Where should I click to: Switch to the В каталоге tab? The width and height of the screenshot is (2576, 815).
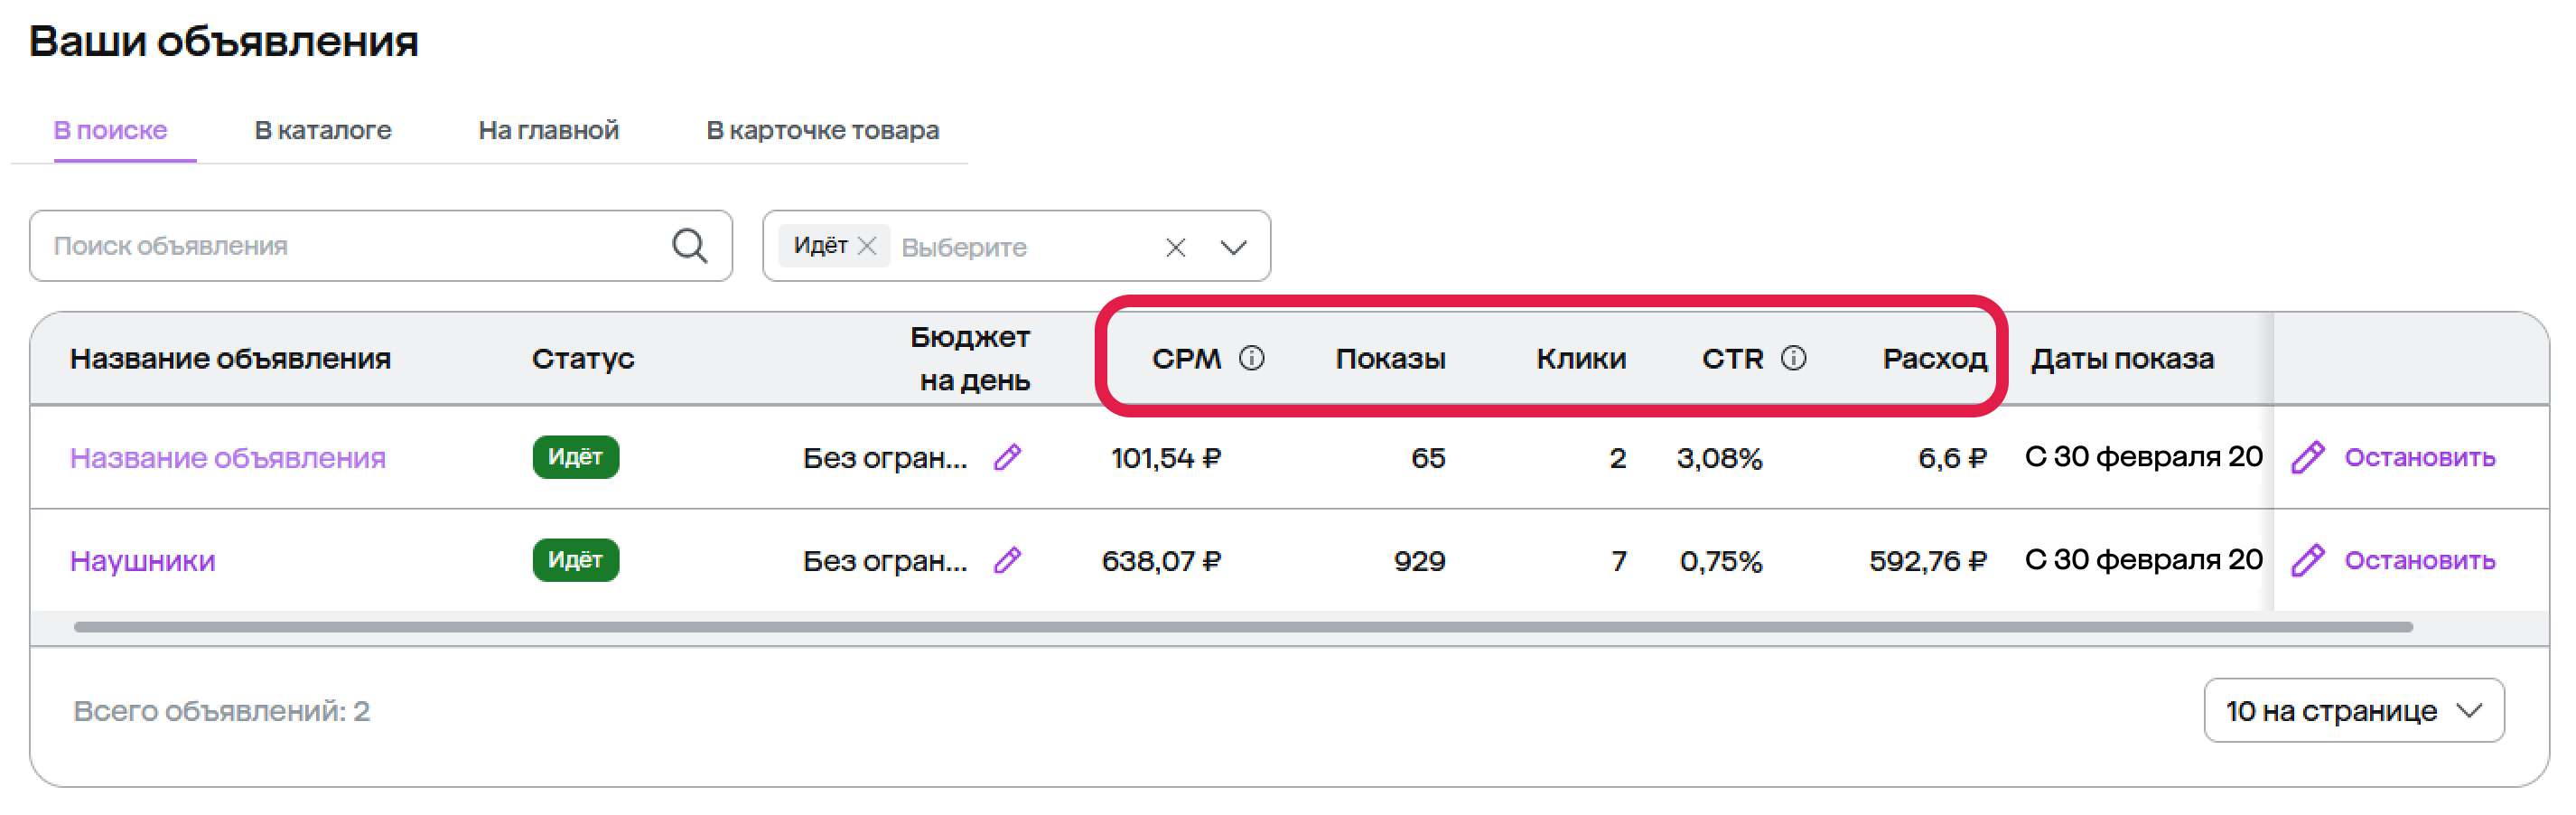323,130
